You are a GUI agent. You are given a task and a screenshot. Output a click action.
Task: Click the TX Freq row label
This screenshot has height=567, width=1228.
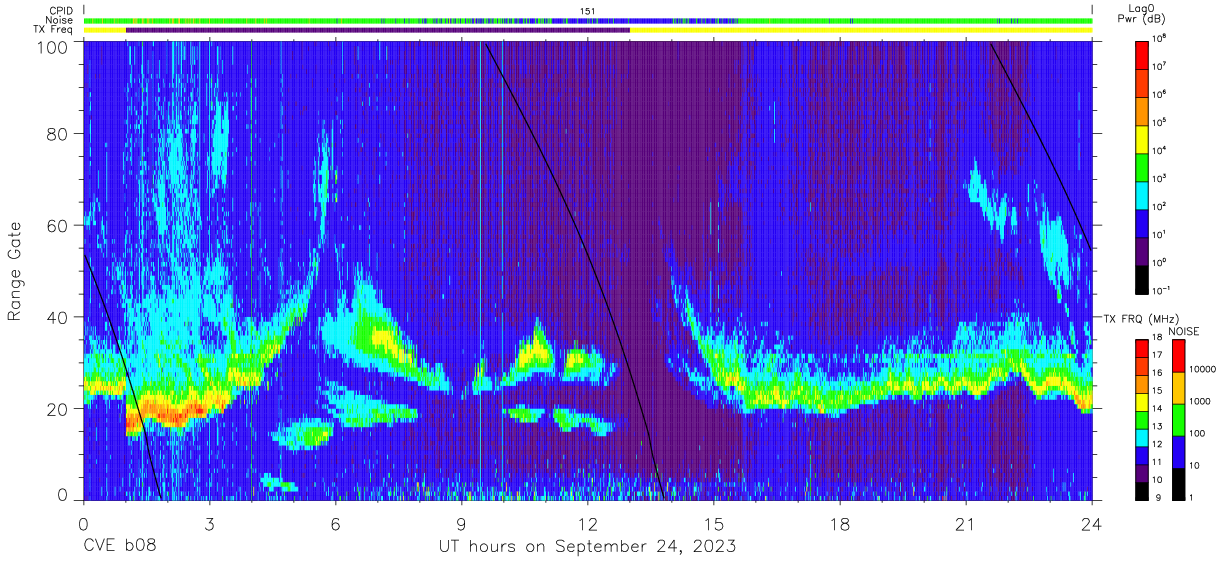point(55,30)
